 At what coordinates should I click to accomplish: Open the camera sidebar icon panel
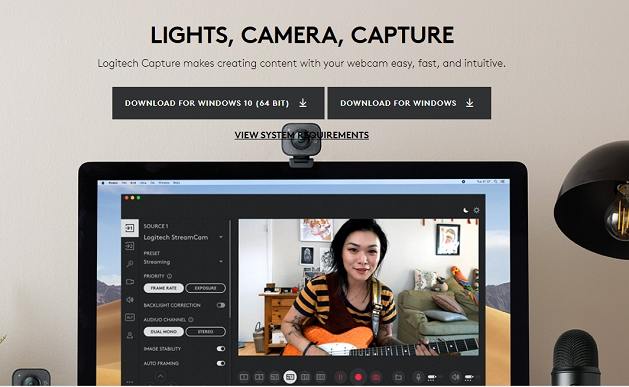pos(130,282)
